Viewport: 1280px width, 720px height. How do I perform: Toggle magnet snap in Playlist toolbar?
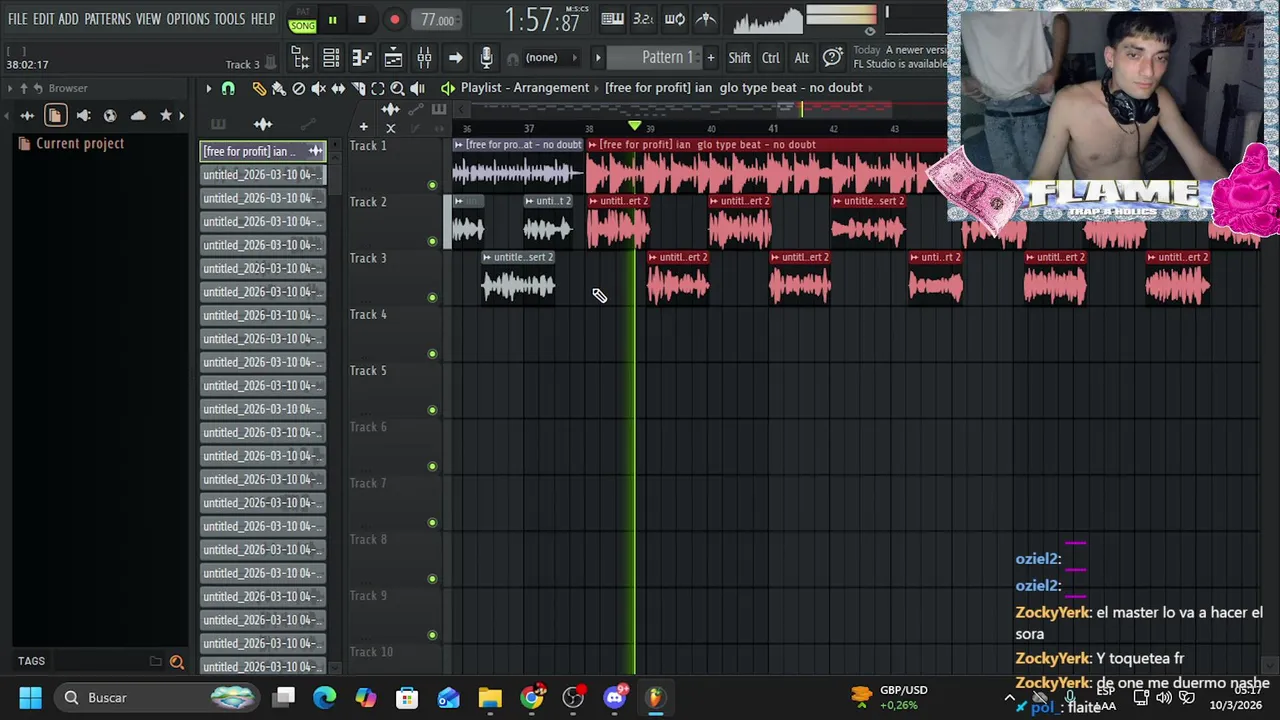pyautogui.click(x=228, y=88)
